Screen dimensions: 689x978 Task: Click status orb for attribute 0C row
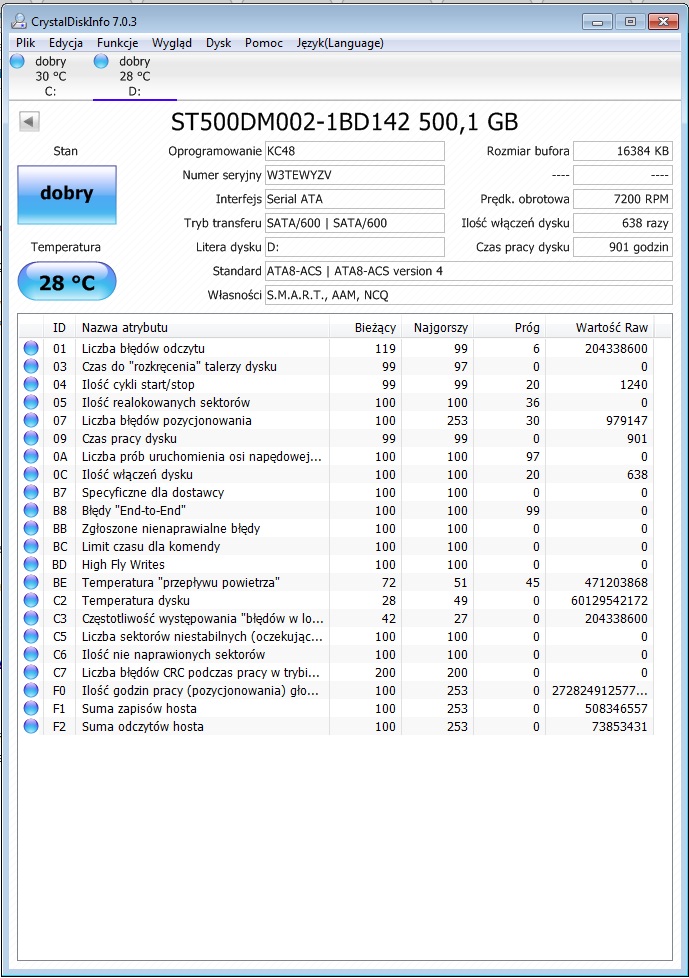pos(31,475)
